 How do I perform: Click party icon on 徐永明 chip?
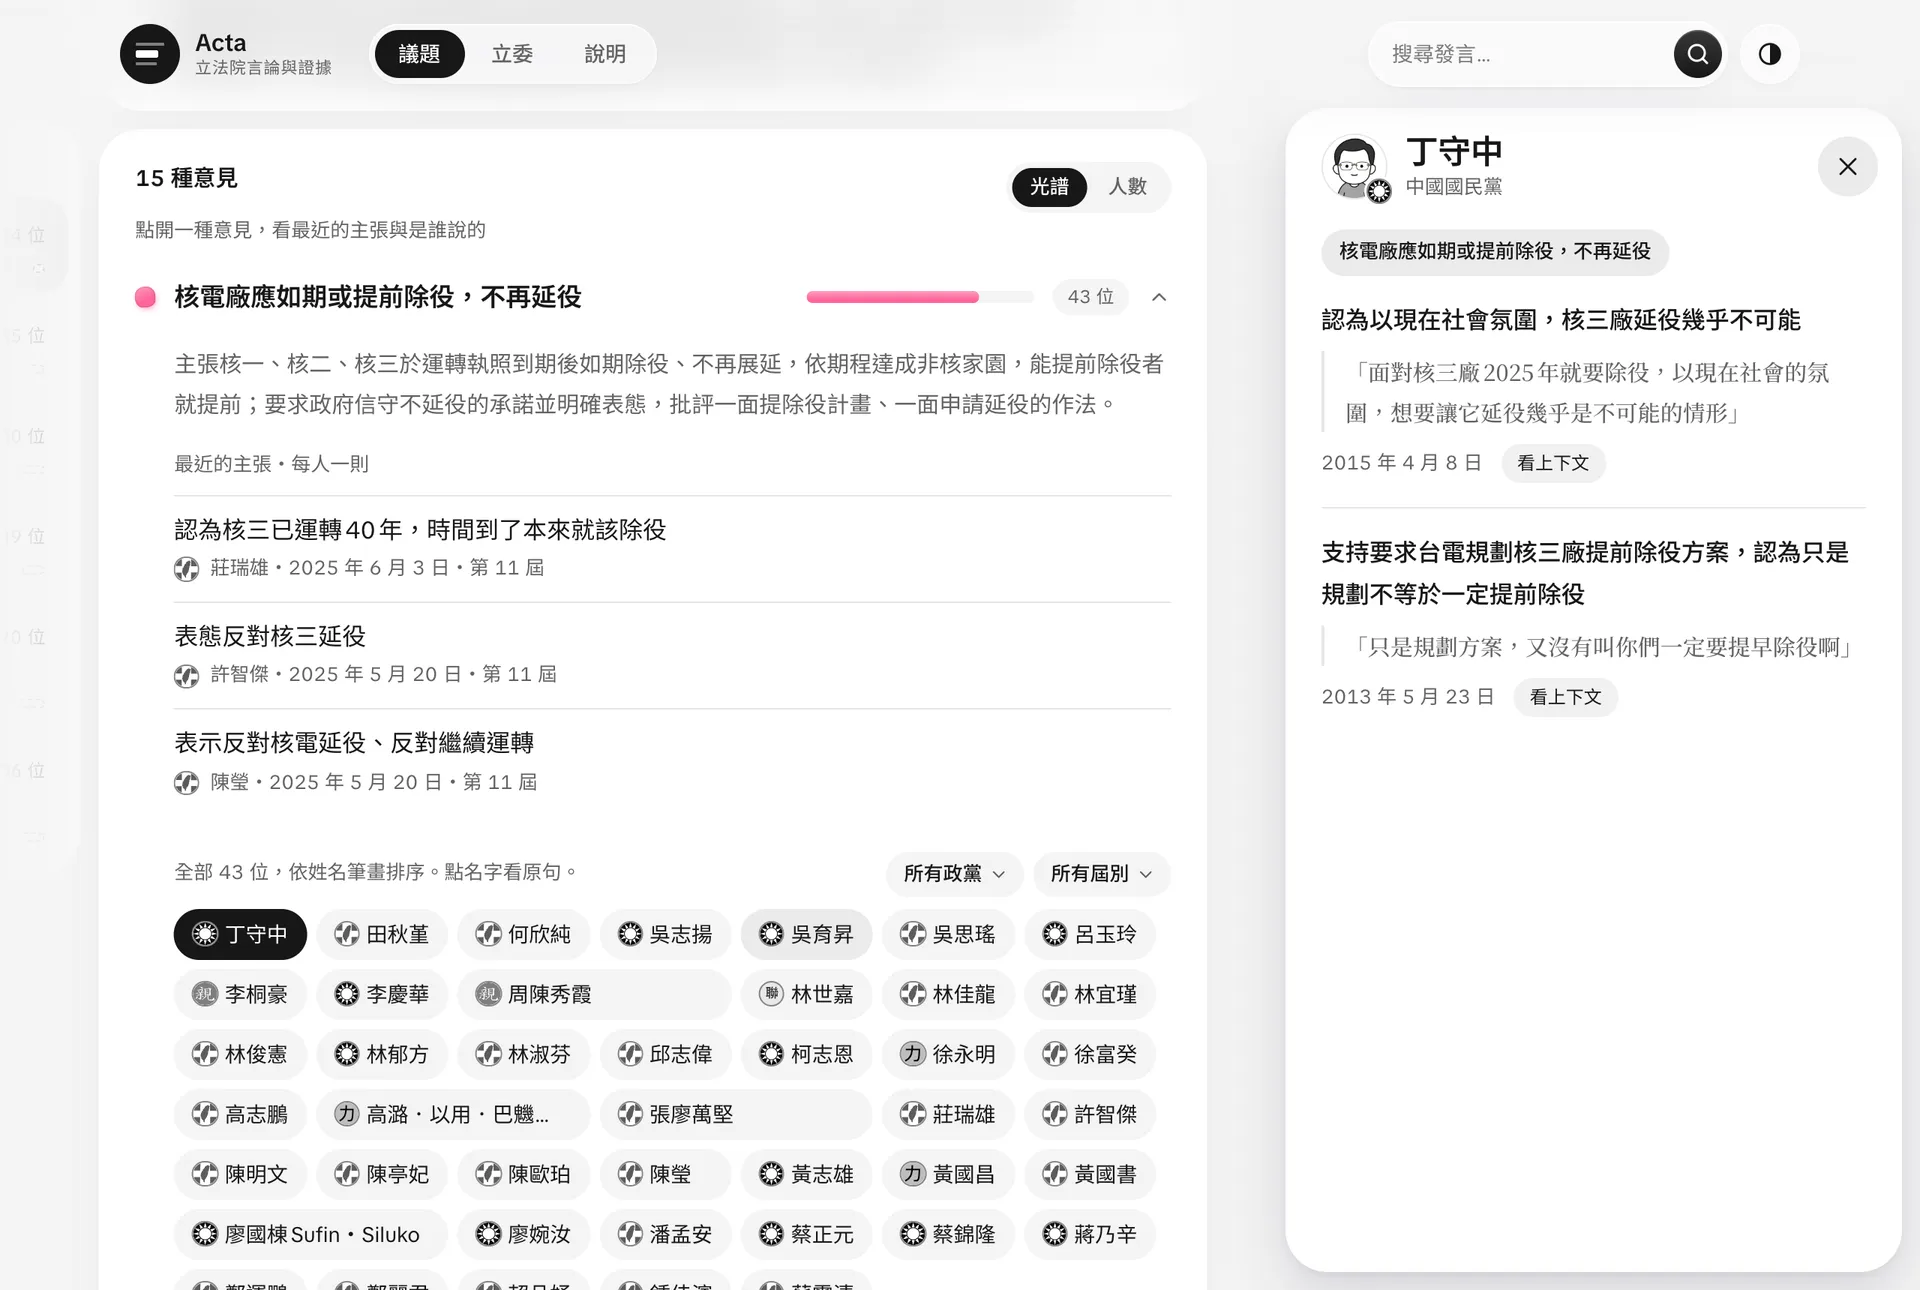913,1054
